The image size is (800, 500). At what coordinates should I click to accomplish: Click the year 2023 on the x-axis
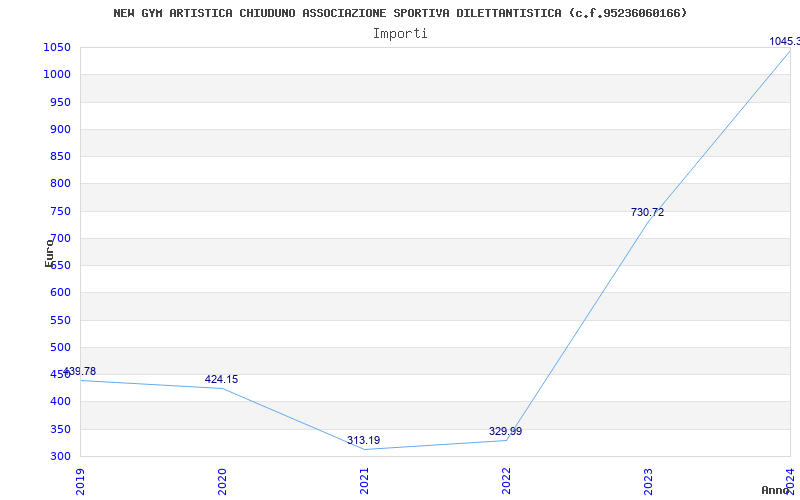[x=648, y=481]
